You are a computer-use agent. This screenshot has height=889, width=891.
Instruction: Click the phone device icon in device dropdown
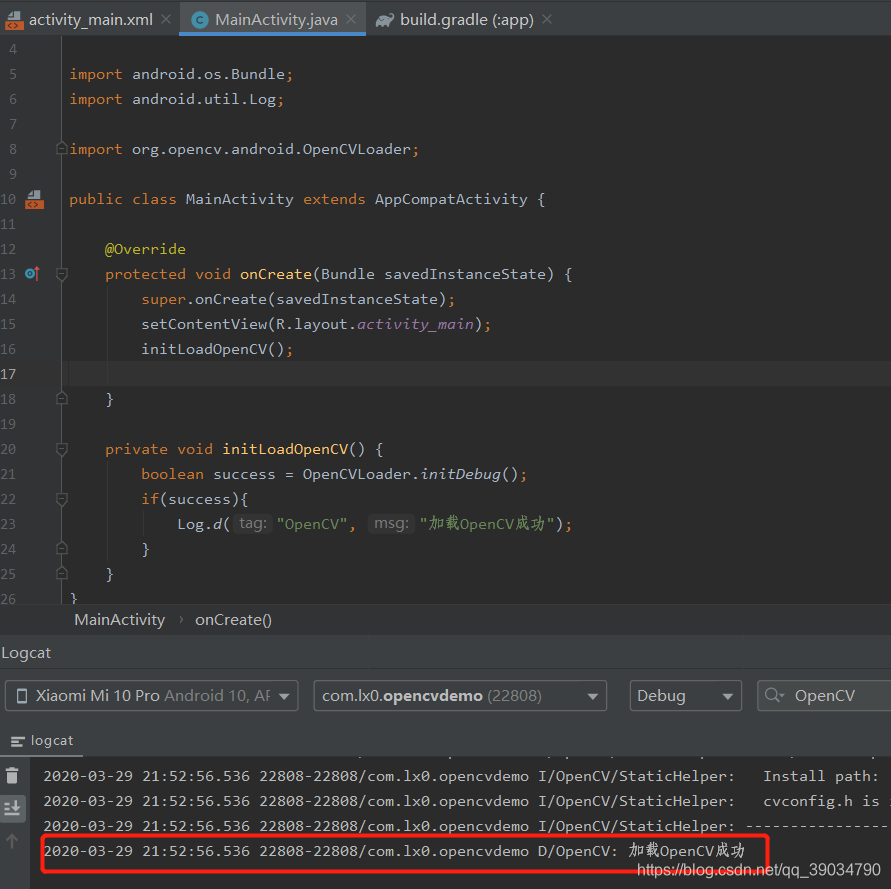pyautogui.click(x=22, y=696)
